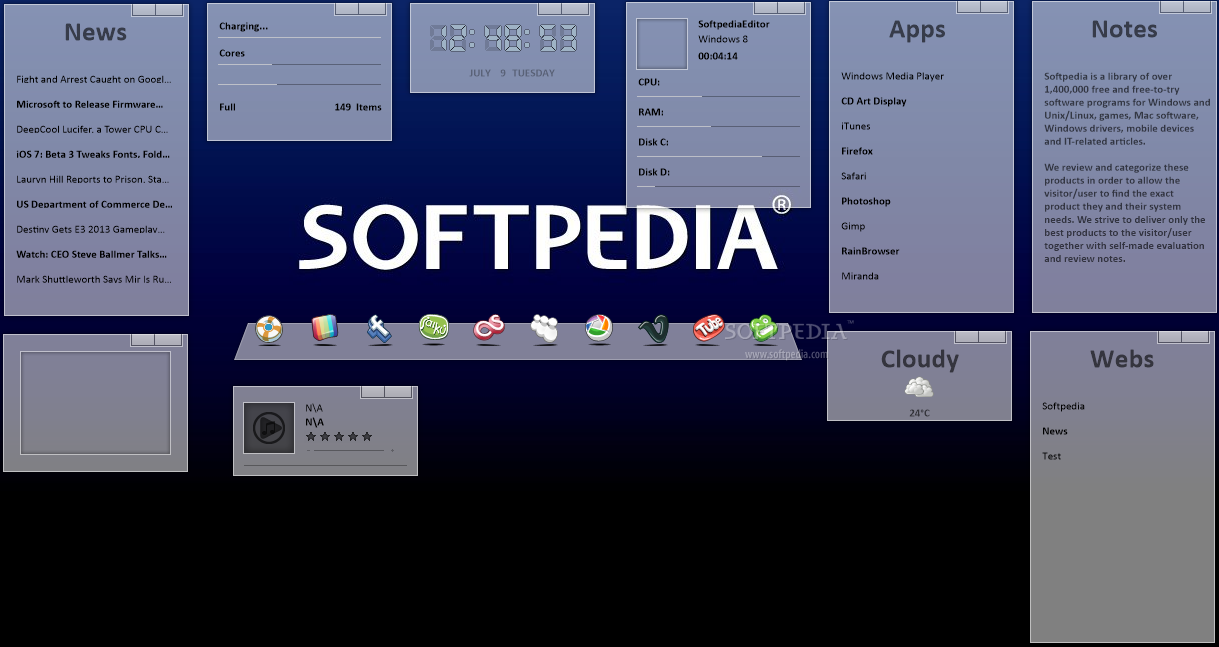1219x647 pixels.
Task: Click the 'Webs' widget title
Action: [1122, 359]
